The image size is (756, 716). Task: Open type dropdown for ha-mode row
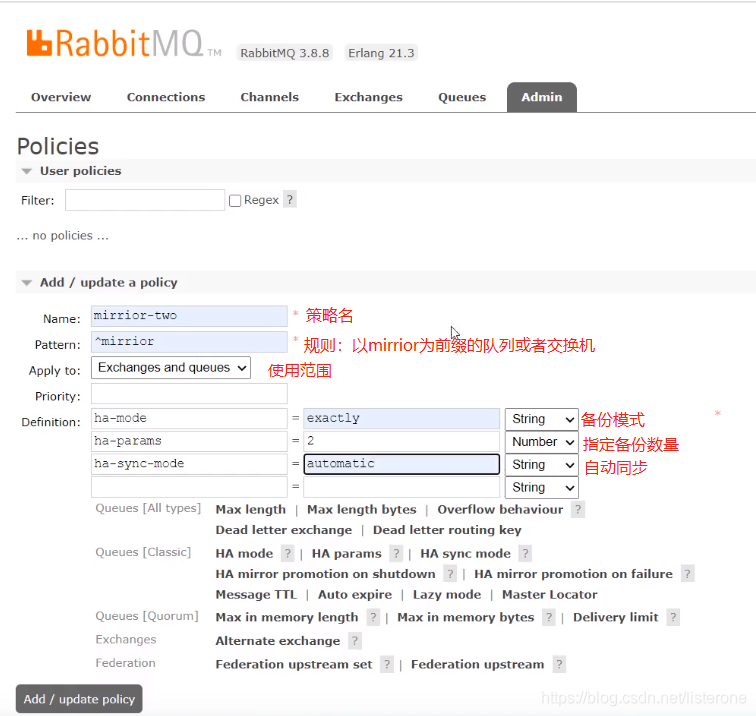(541, 419)
